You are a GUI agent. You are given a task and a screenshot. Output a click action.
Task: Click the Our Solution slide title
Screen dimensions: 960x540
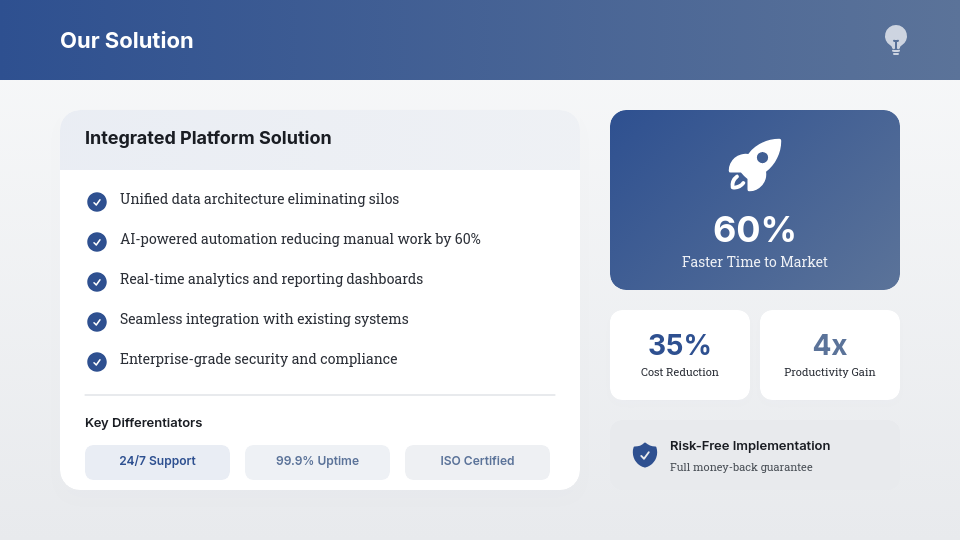tap(126, 41)
